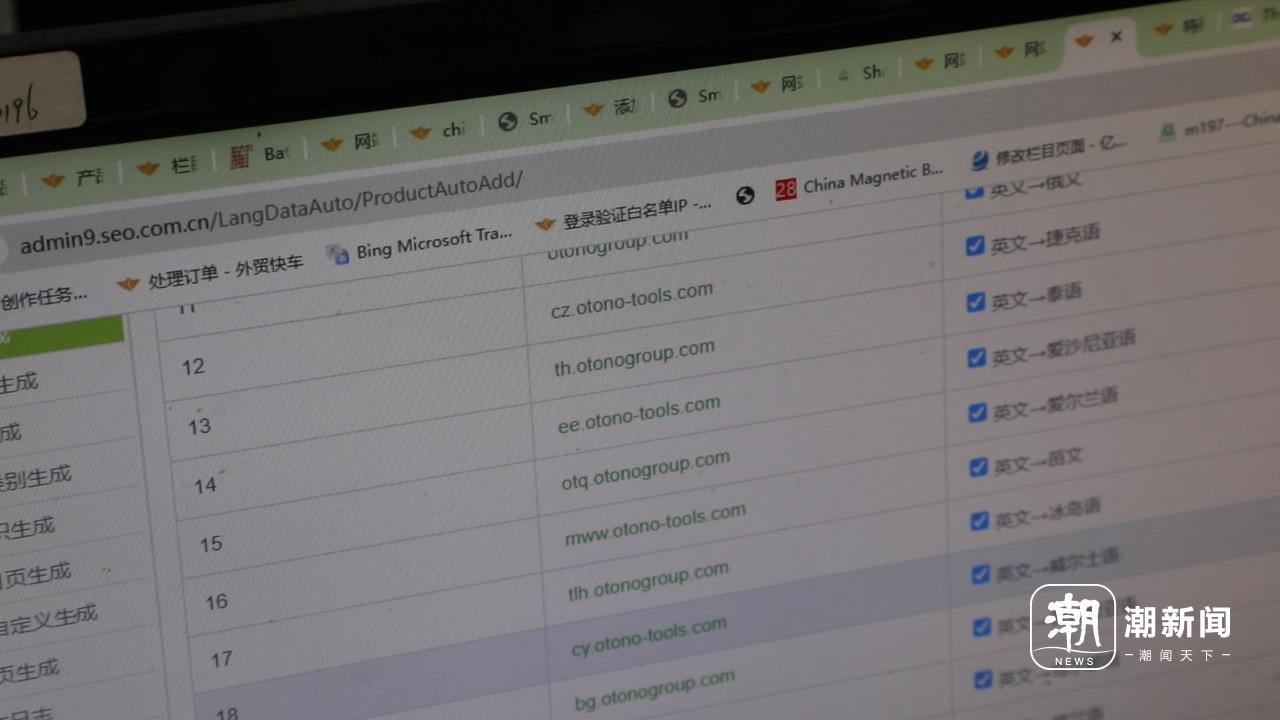The height and width of the screenshot is (720, 1280).
Task: Open the 创作任务 bookmark
Action: 43,296
